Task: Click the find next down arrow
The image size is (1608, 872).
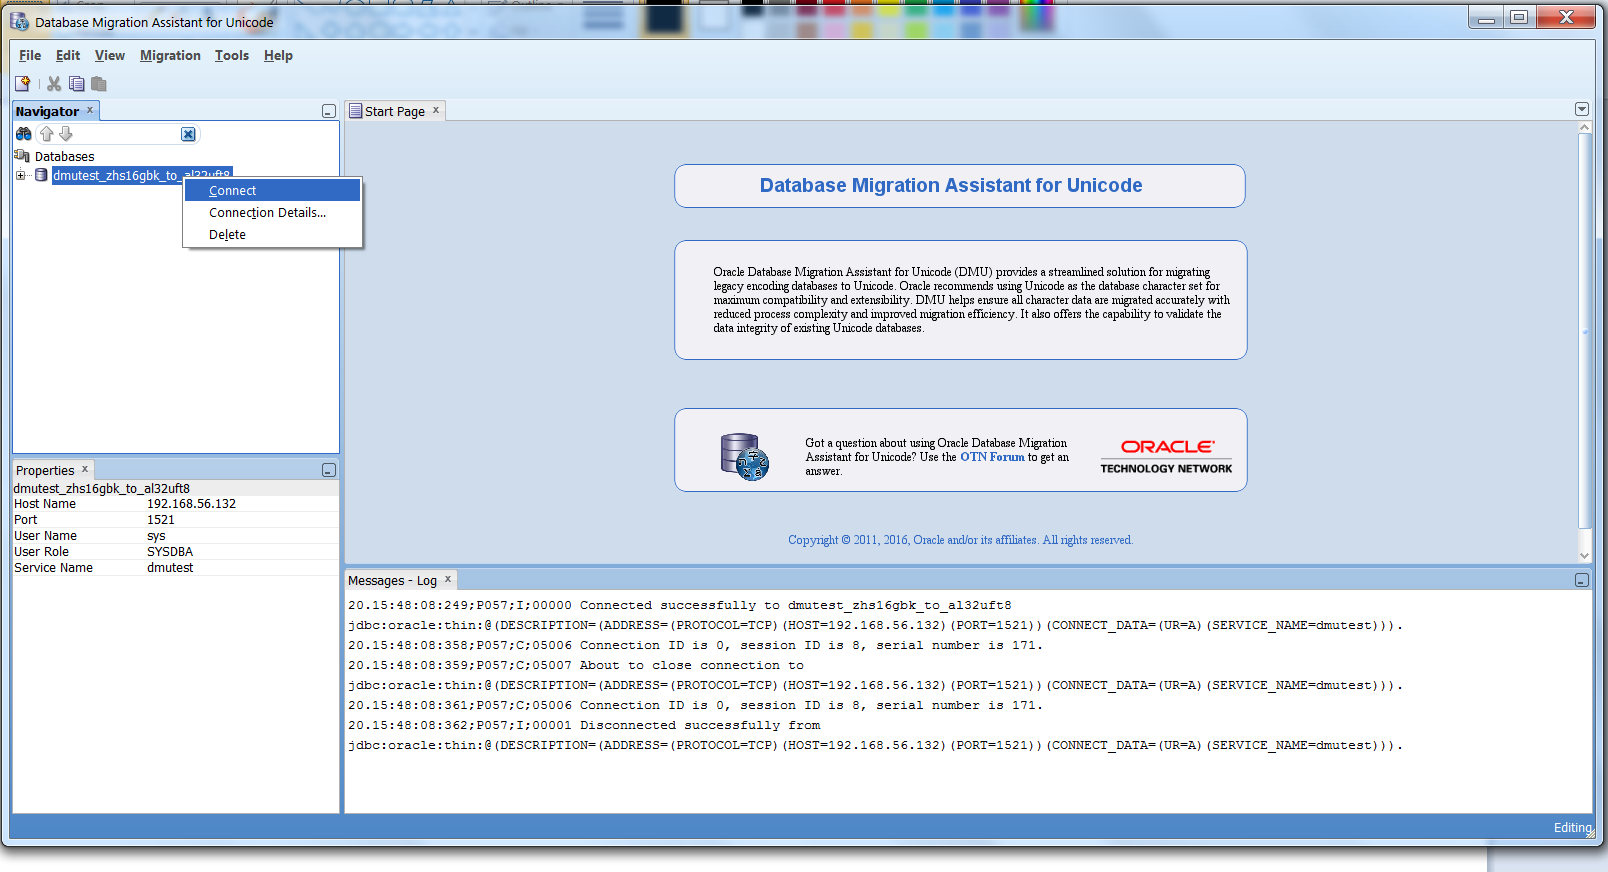Action: click(x=66, y=134)
